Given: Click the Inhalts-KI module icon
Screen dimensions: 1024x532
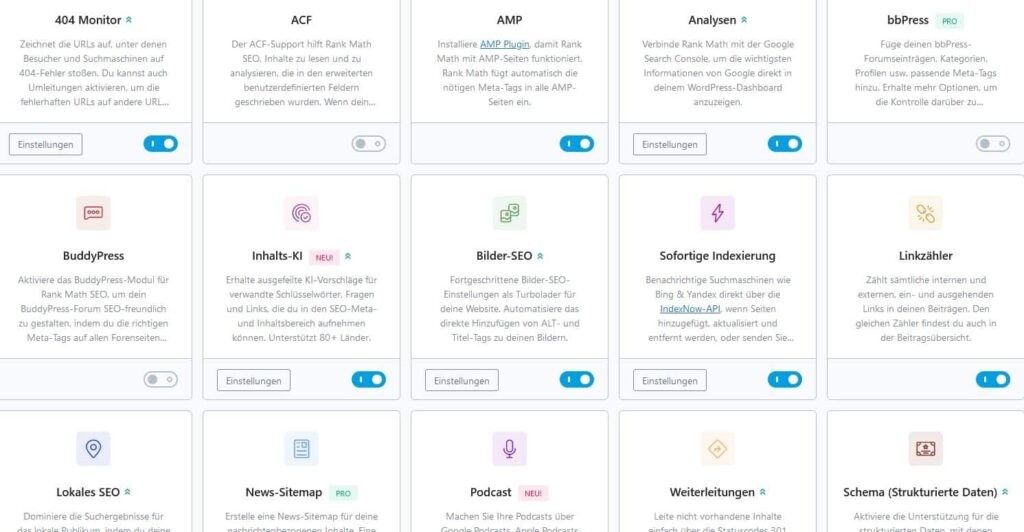Looking at the screenshot, I should pyautogui.click(x=301, y=213).
